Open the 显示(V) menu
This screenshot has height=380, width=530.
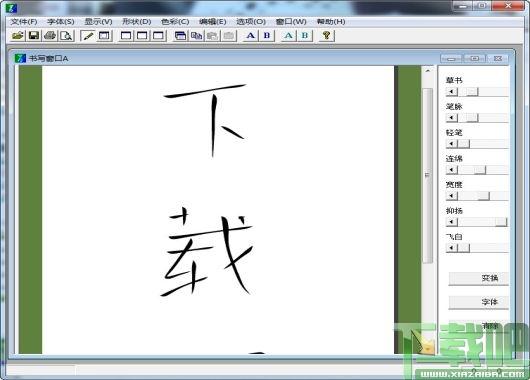point(98,22)
